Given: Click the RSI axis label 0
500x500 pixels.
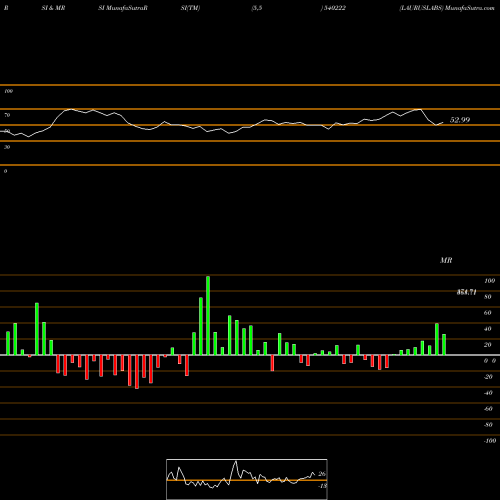Looking at the screenshot, I should [x=5, y=171].
